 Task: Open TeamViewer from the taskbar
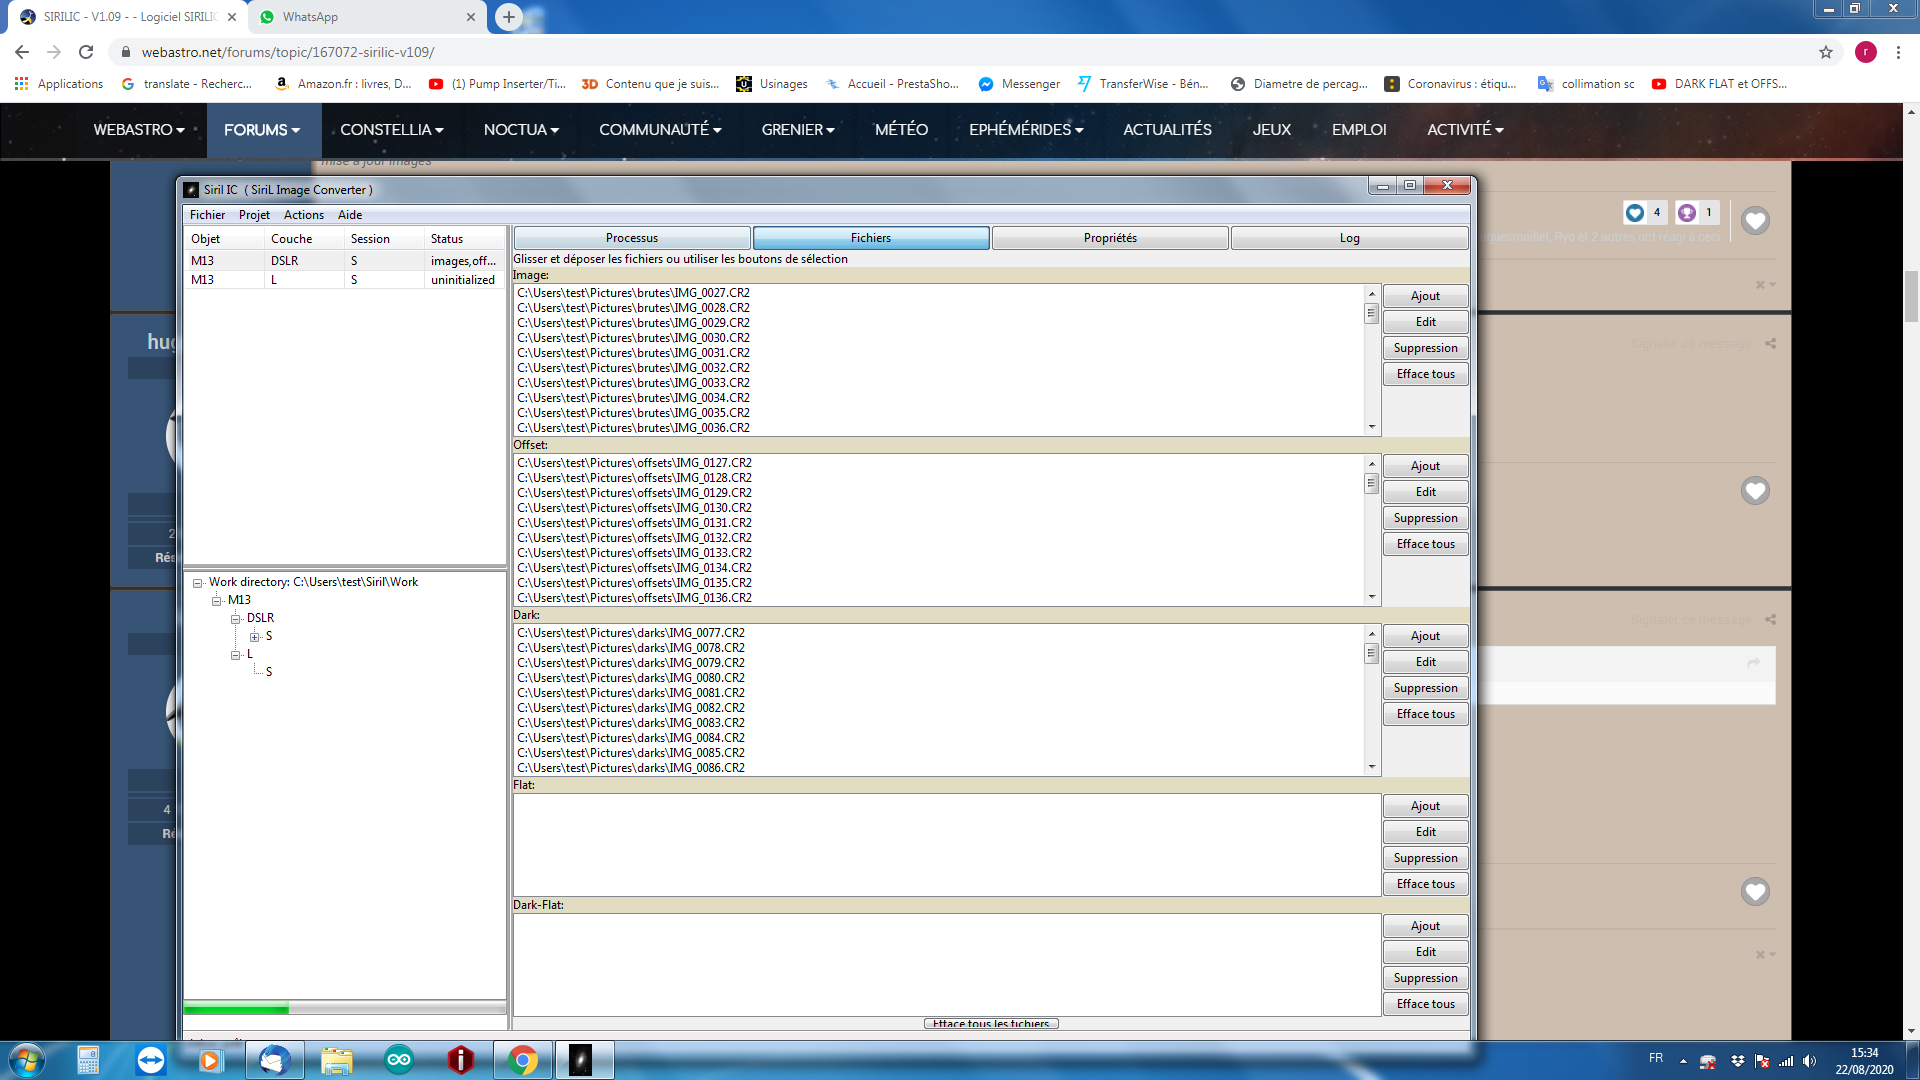(x=151, y=1060)
